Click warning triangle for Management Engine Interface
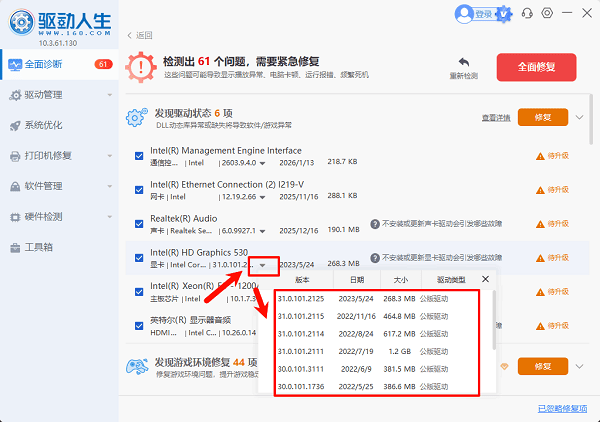 point(540,156)
